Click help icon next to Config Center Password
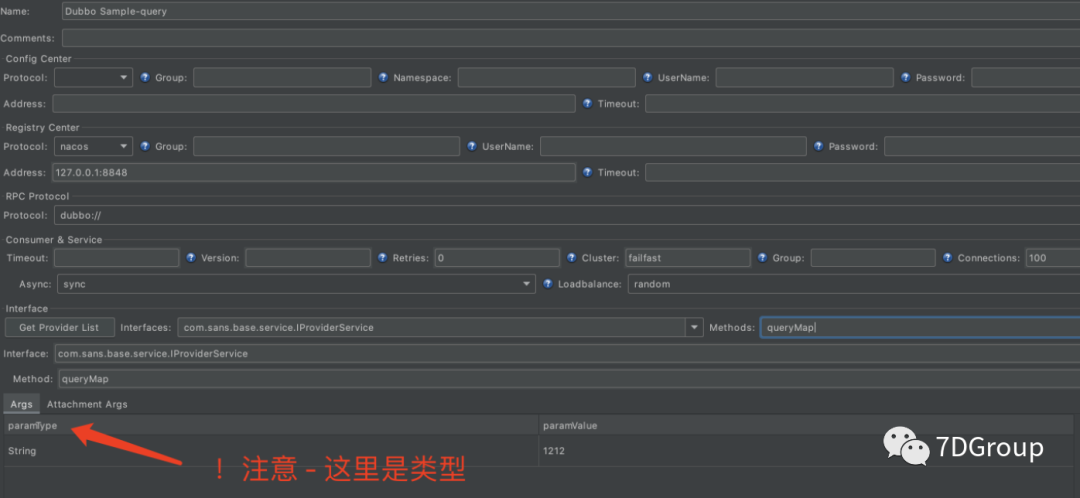Viewport: 1080px width, 498px height. (906, 78)
